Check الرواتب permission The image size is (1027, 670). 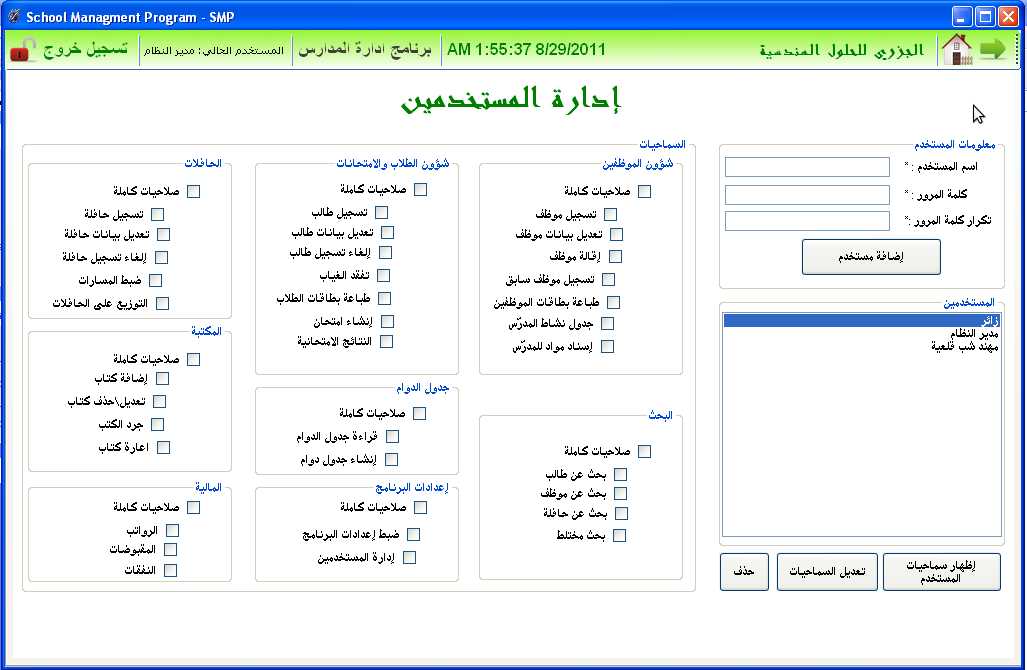tap(172, 530)
